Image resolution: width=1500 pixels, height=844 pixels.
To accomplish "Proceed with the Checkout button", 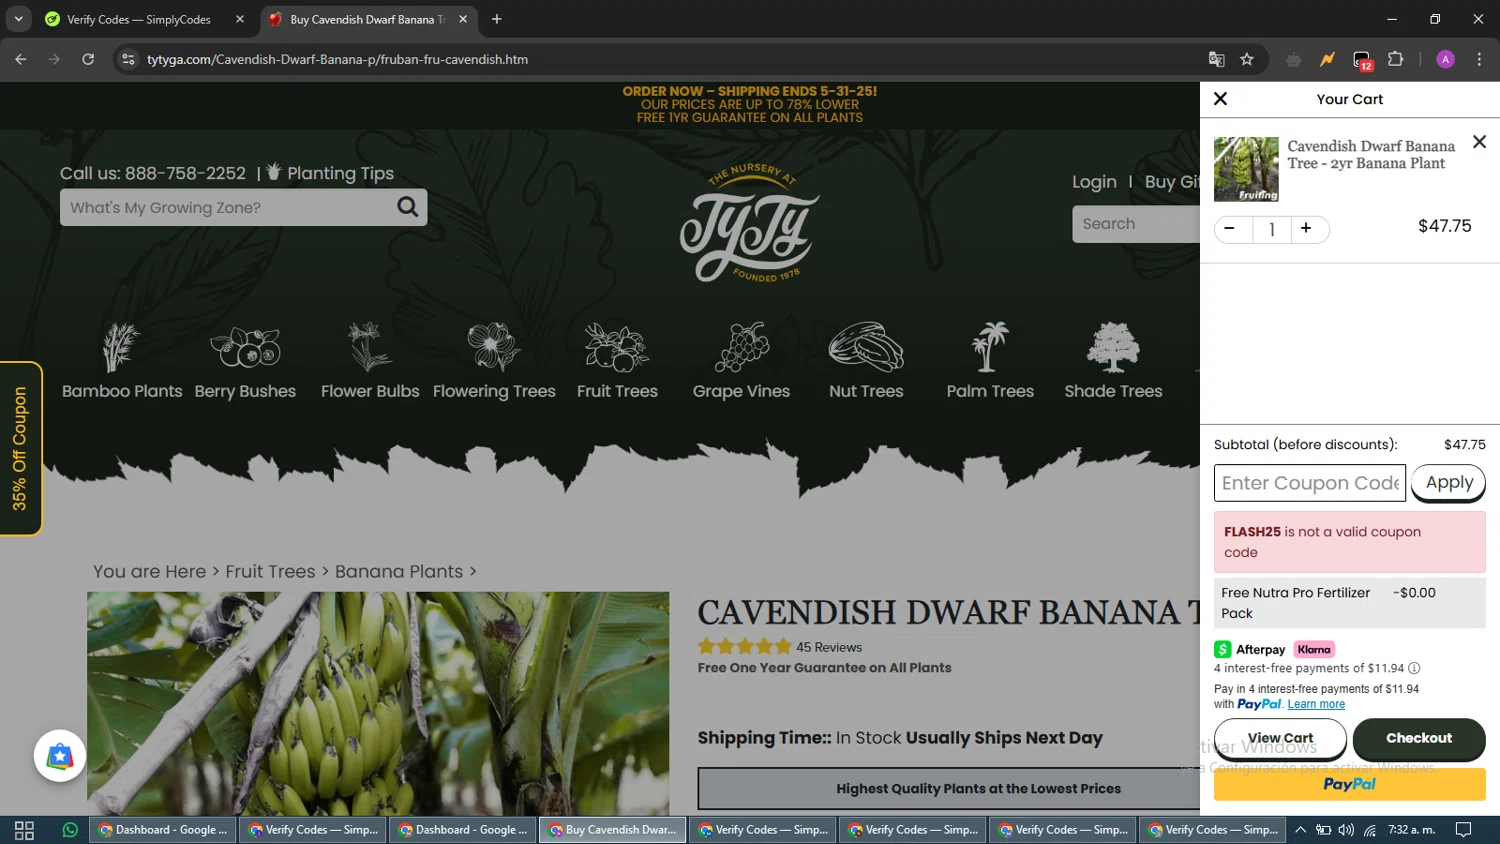I will [1419, 738].
